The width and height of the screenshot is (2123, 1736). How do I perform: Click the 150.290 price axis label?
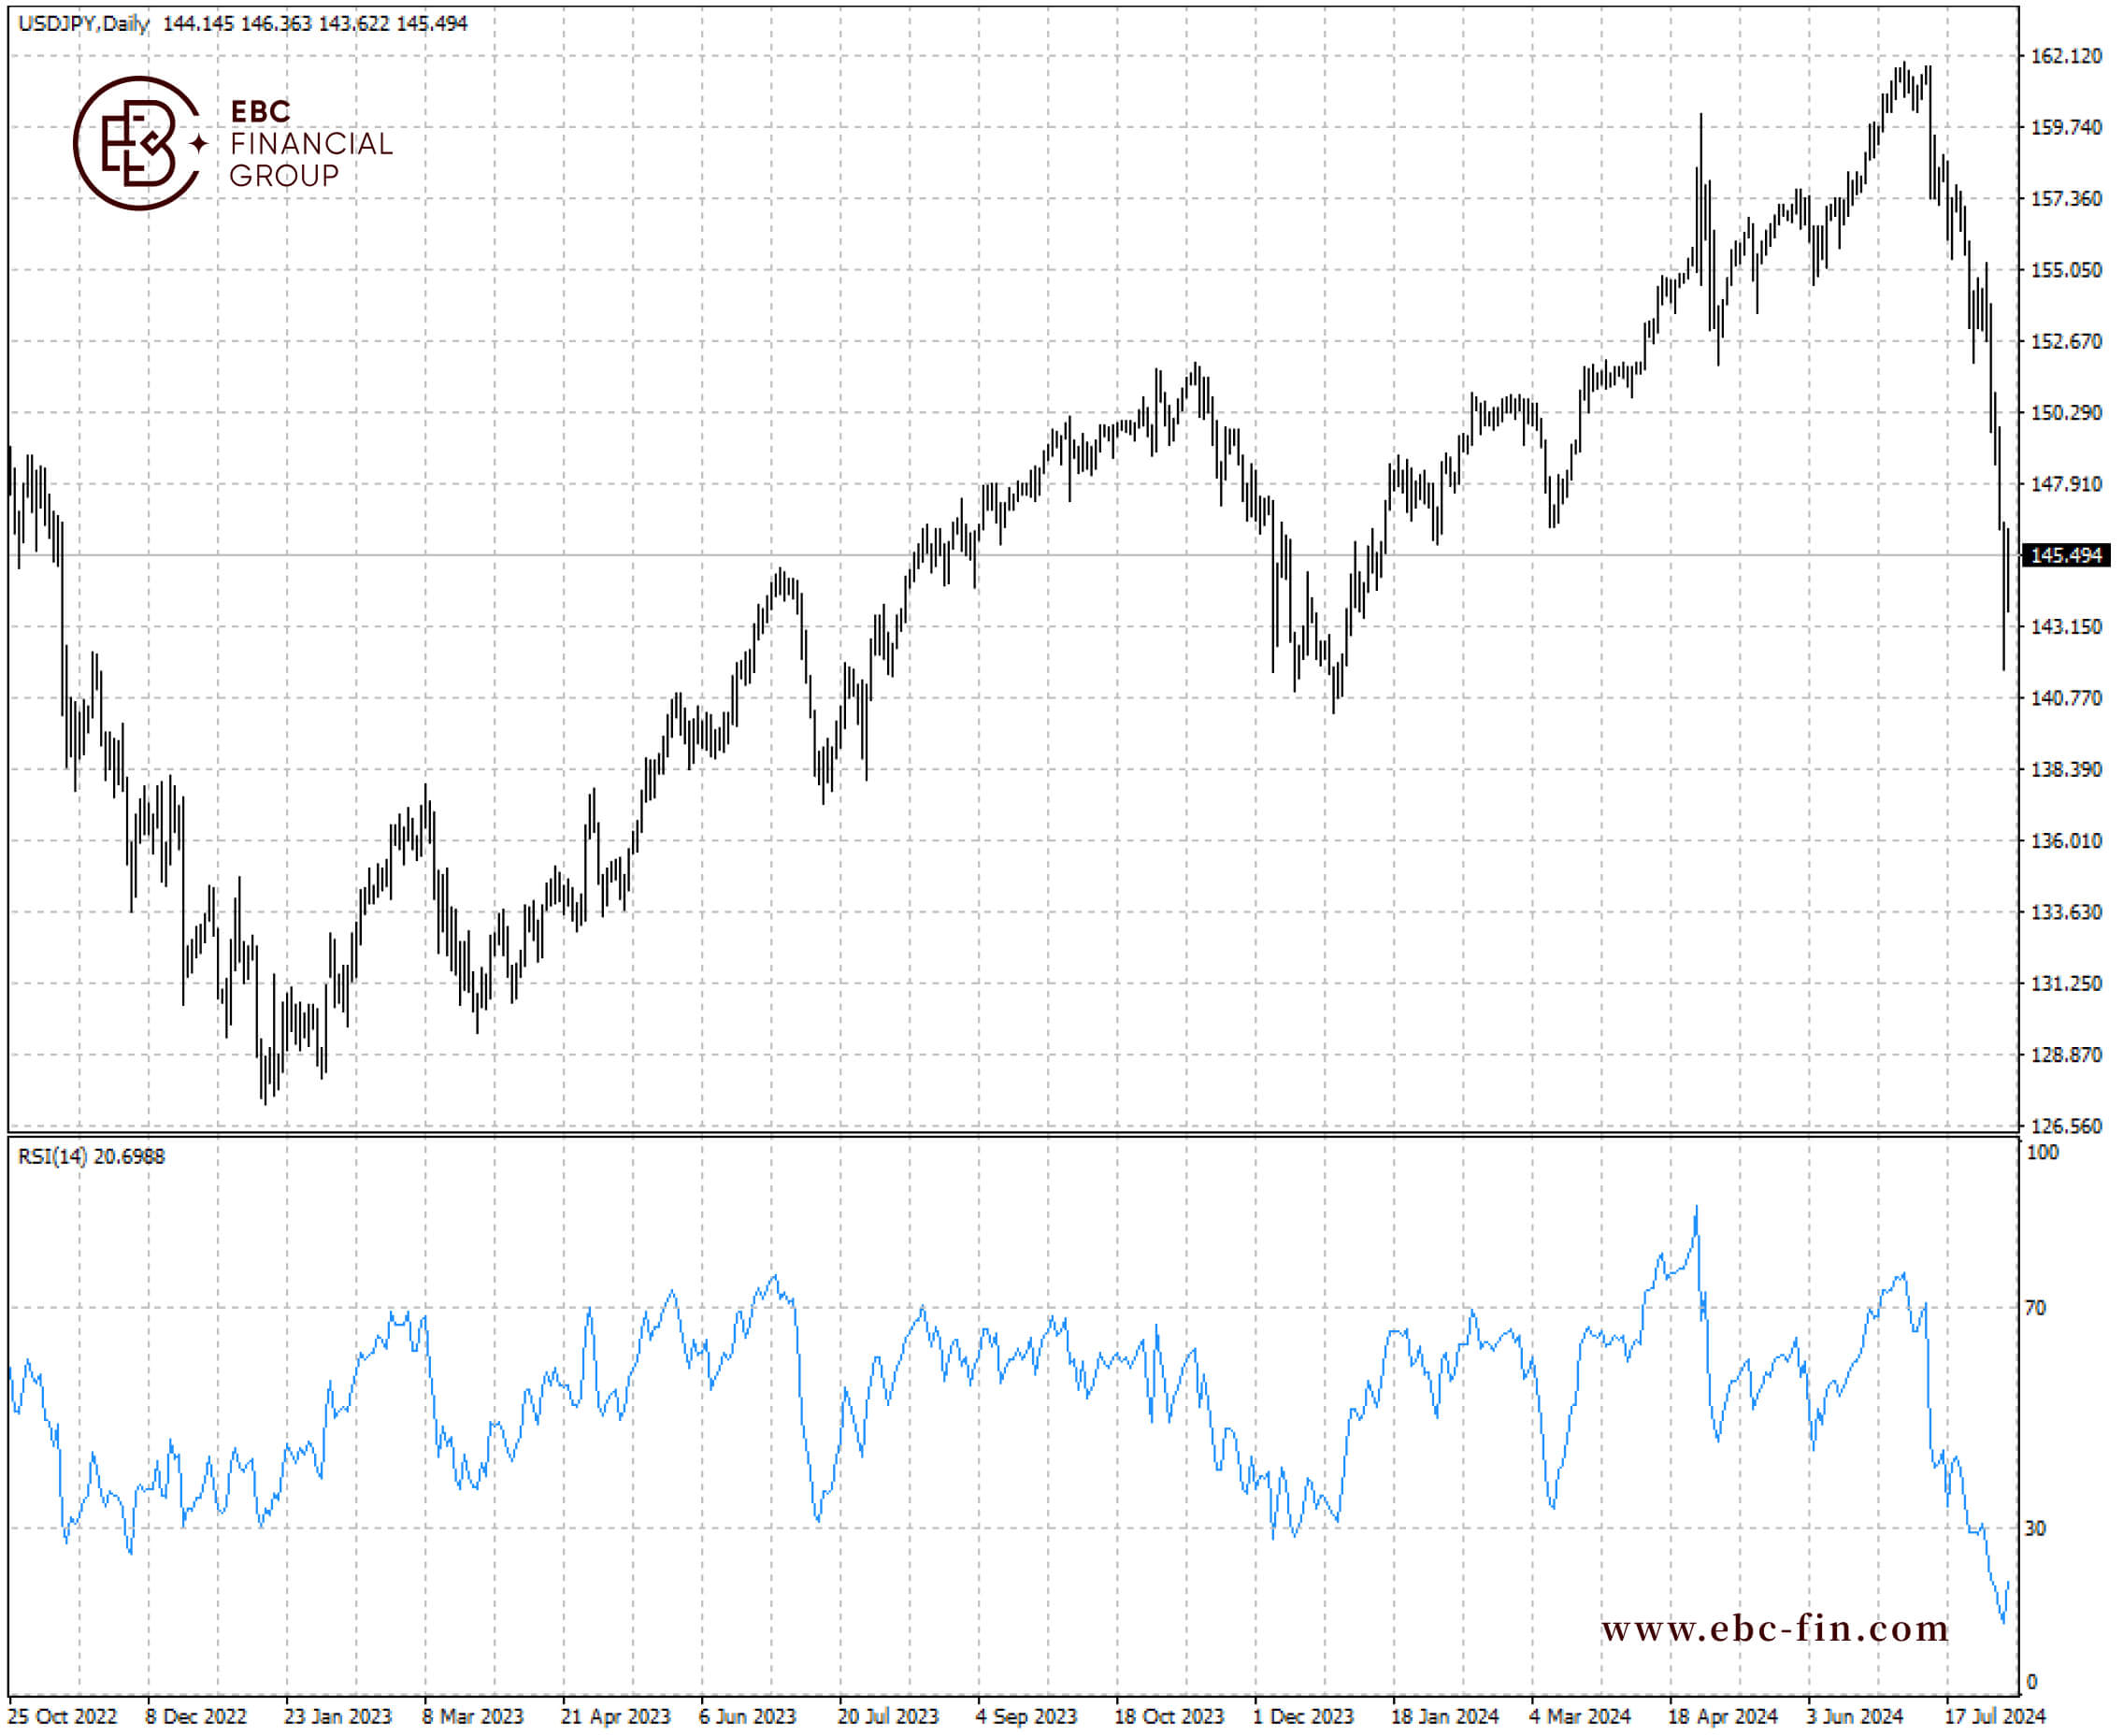click(x=2066, y=413)
